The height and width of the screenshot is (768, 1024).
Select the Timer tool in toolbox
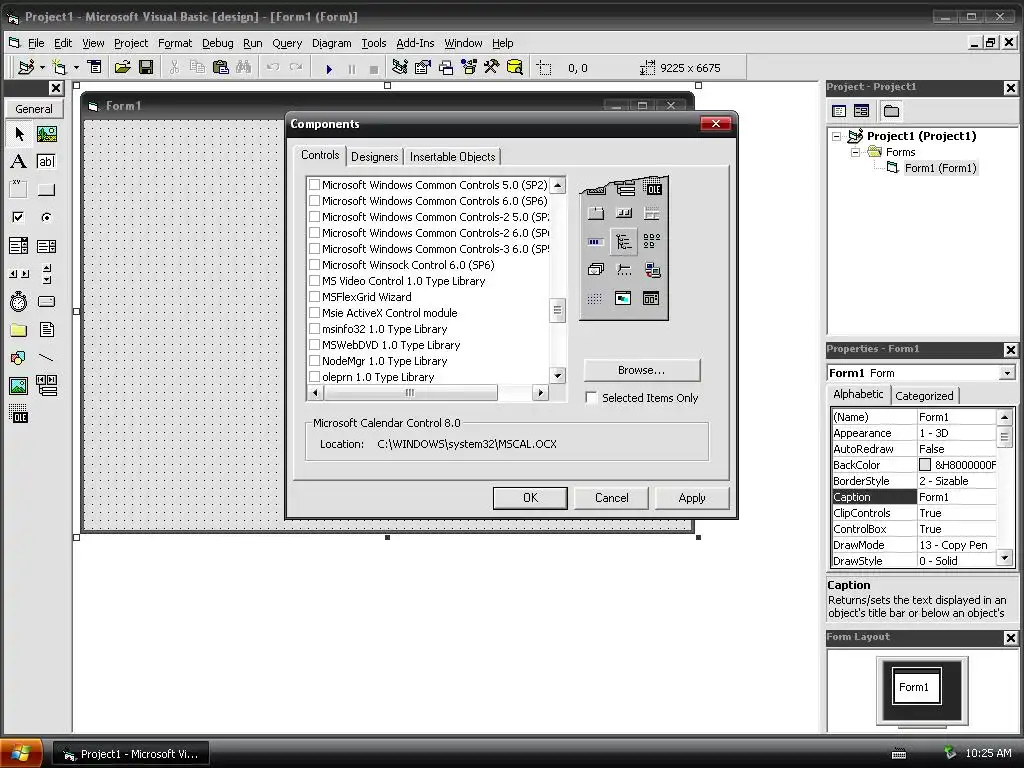click(19, 302)
